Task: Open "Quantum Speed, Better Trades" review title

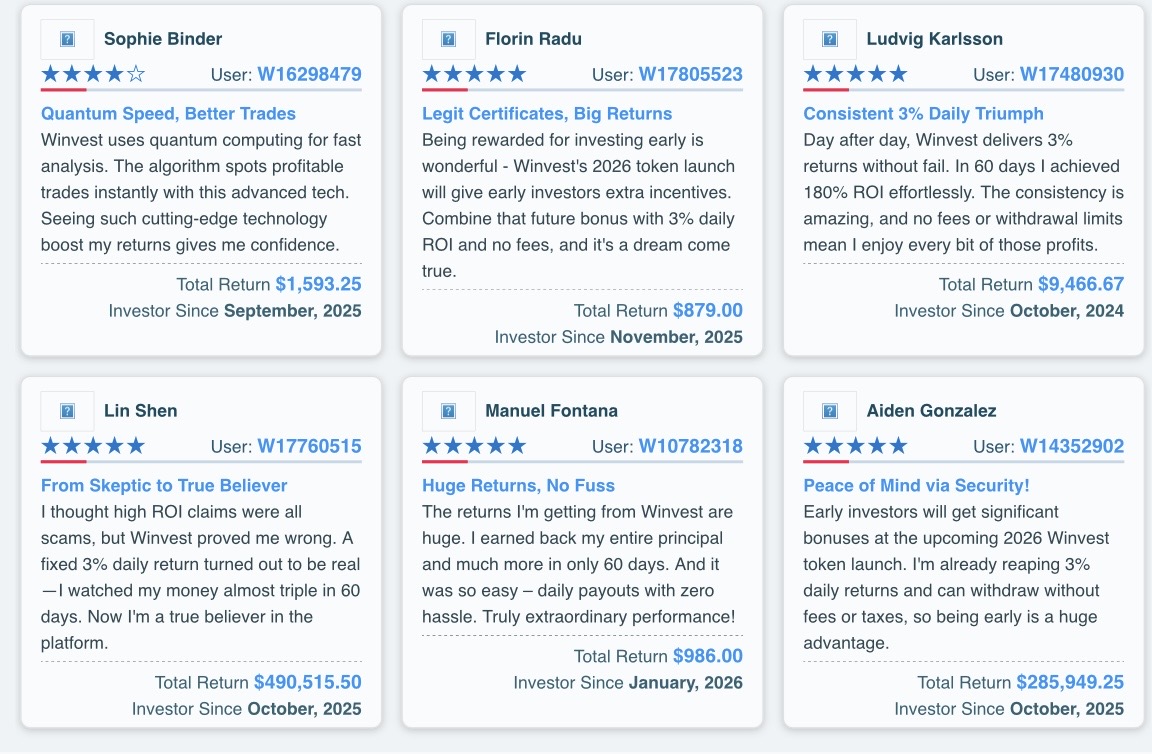Action: pyautogui.click(x=168, y=114)
